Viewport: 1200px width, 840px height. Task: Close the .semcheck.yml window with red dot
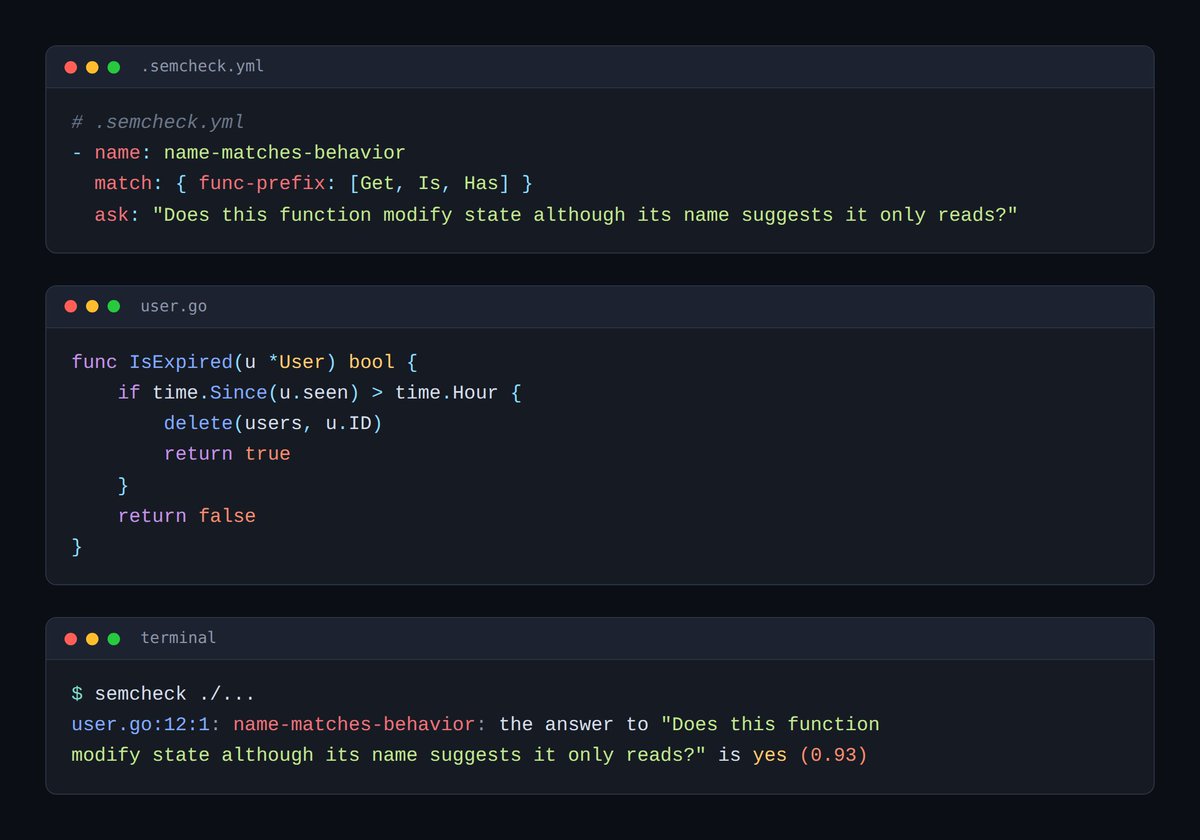click(x=71, y=67)
